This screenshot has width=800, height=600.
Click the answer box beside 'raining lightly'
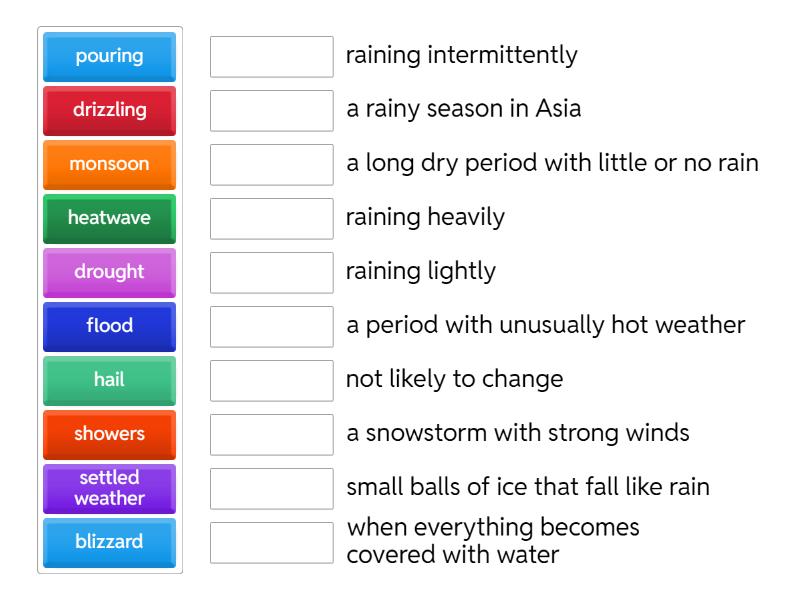tap(271, 272)
